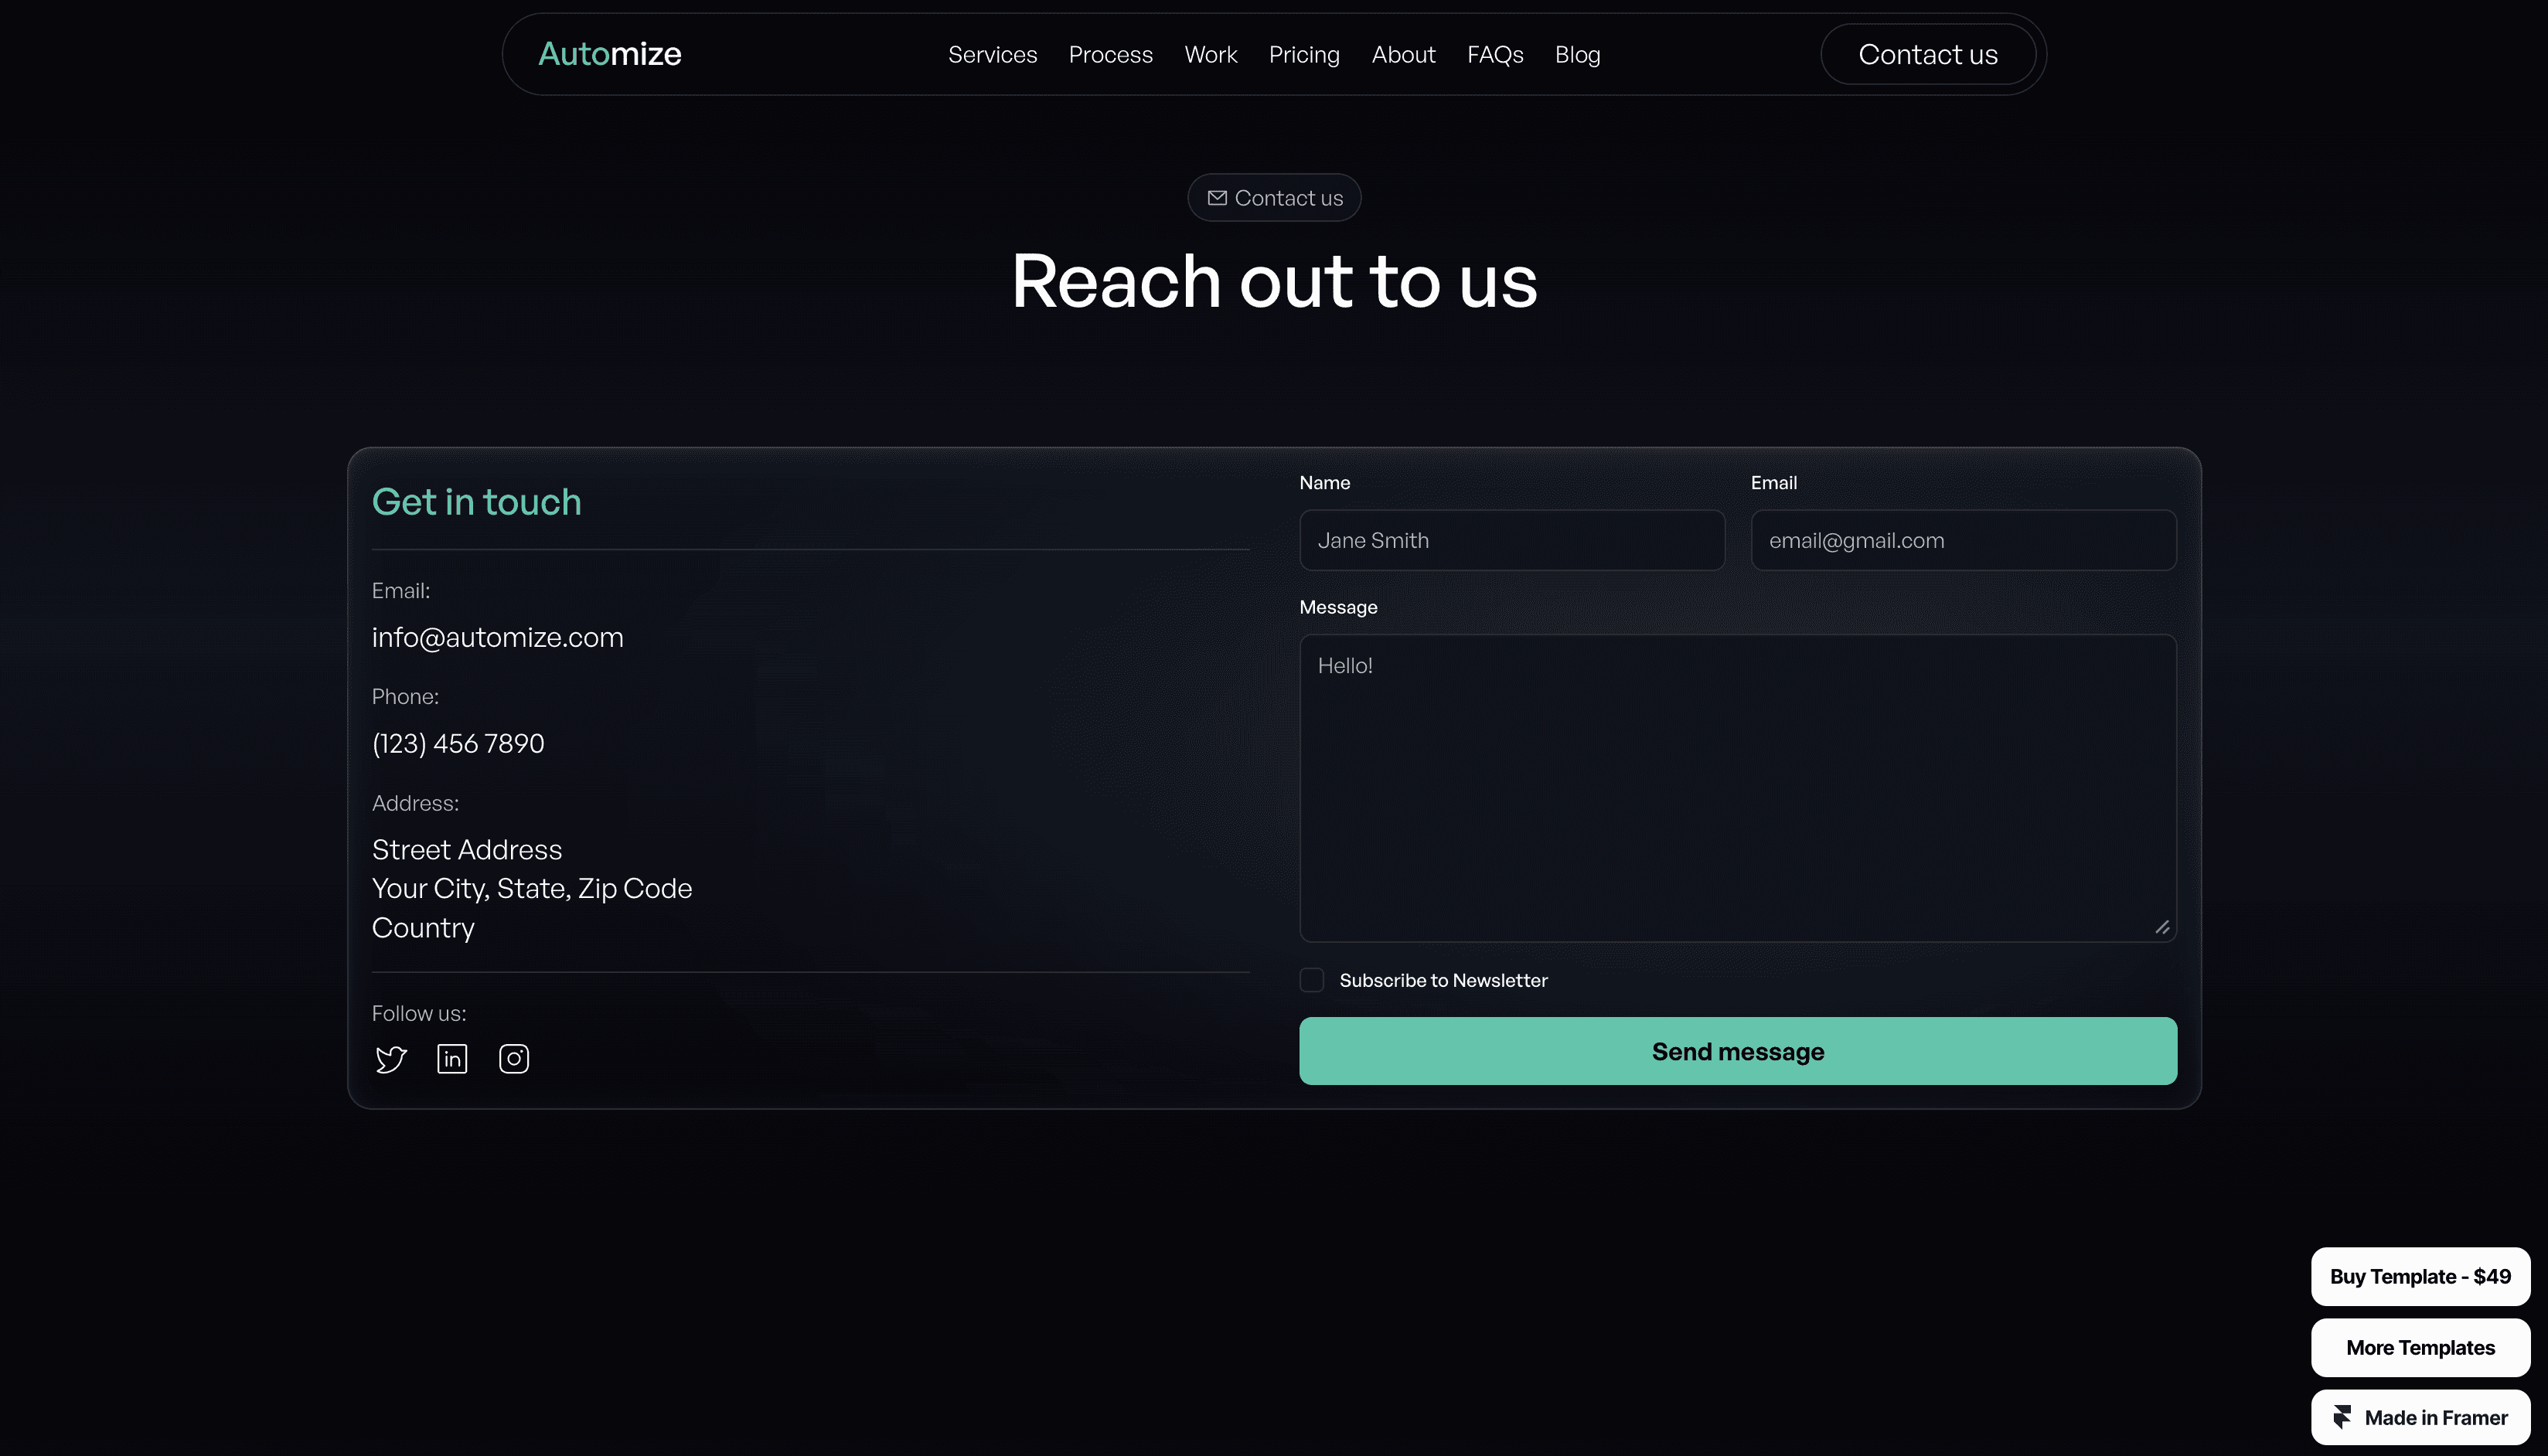Enable Subscribe to Newsletter checkbox

1312,980
